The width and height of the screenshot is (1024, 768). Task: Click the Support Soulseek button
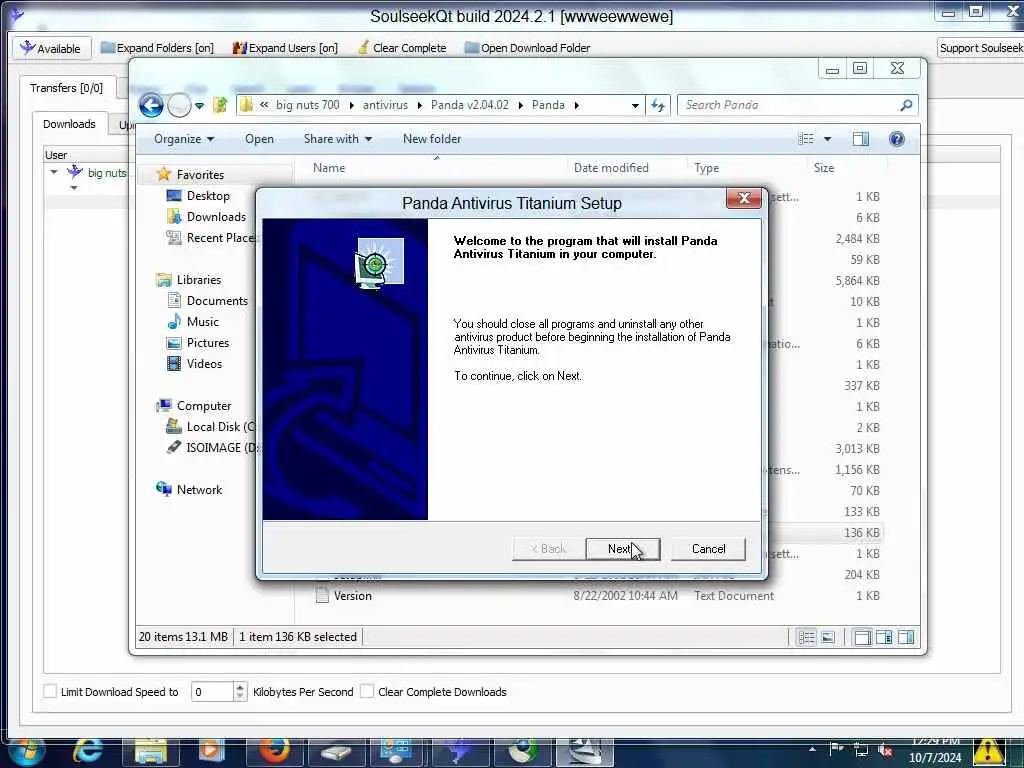980,48
